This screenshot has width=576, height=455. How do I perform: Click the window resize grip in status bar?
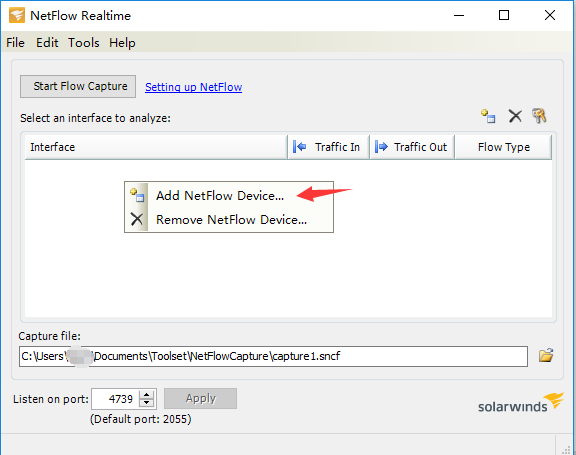pos(566,450)
